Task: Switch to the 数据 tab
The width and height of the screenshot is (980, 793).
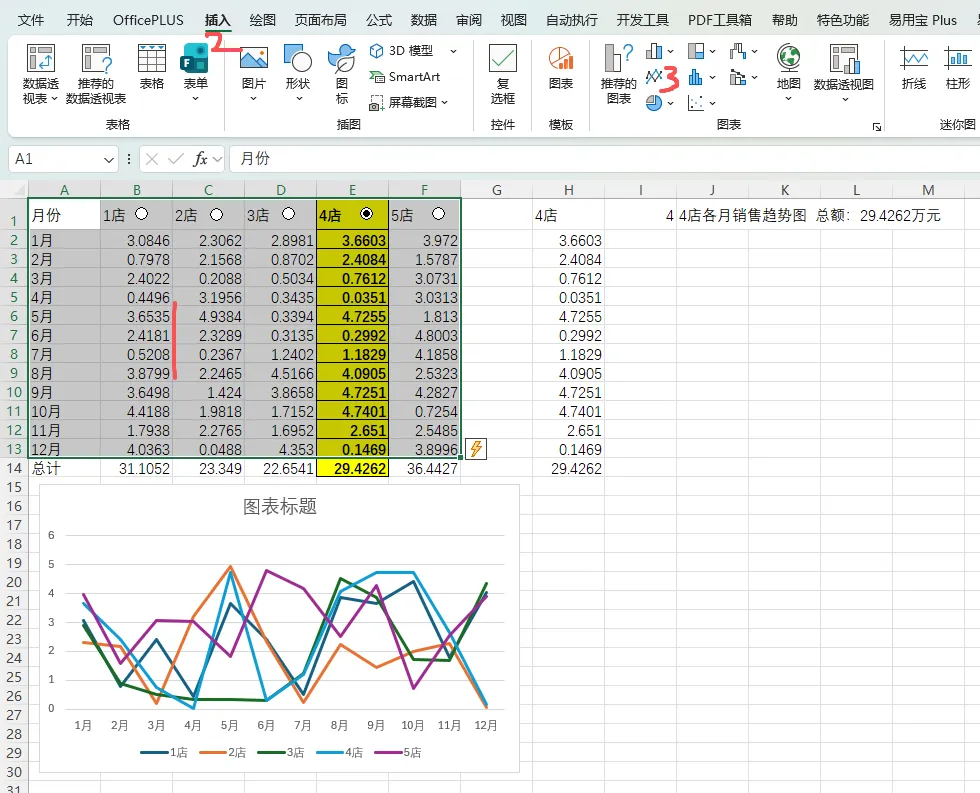Action: tap(423, 20)
